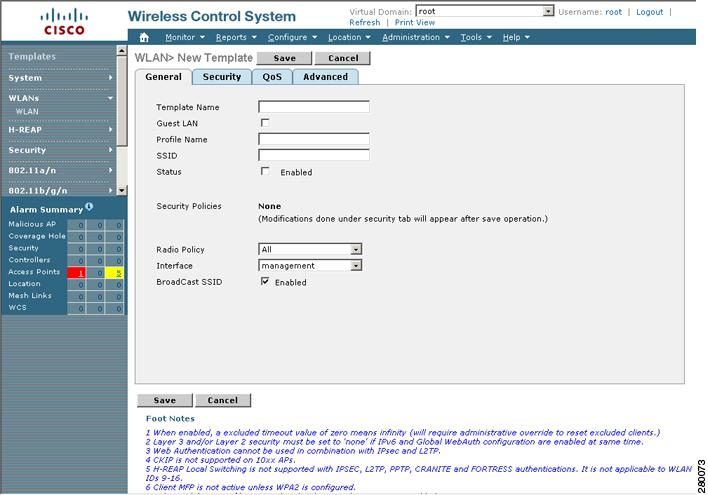708x495 pixels.
Task: Click the root username link
Action: pos(613,12)
